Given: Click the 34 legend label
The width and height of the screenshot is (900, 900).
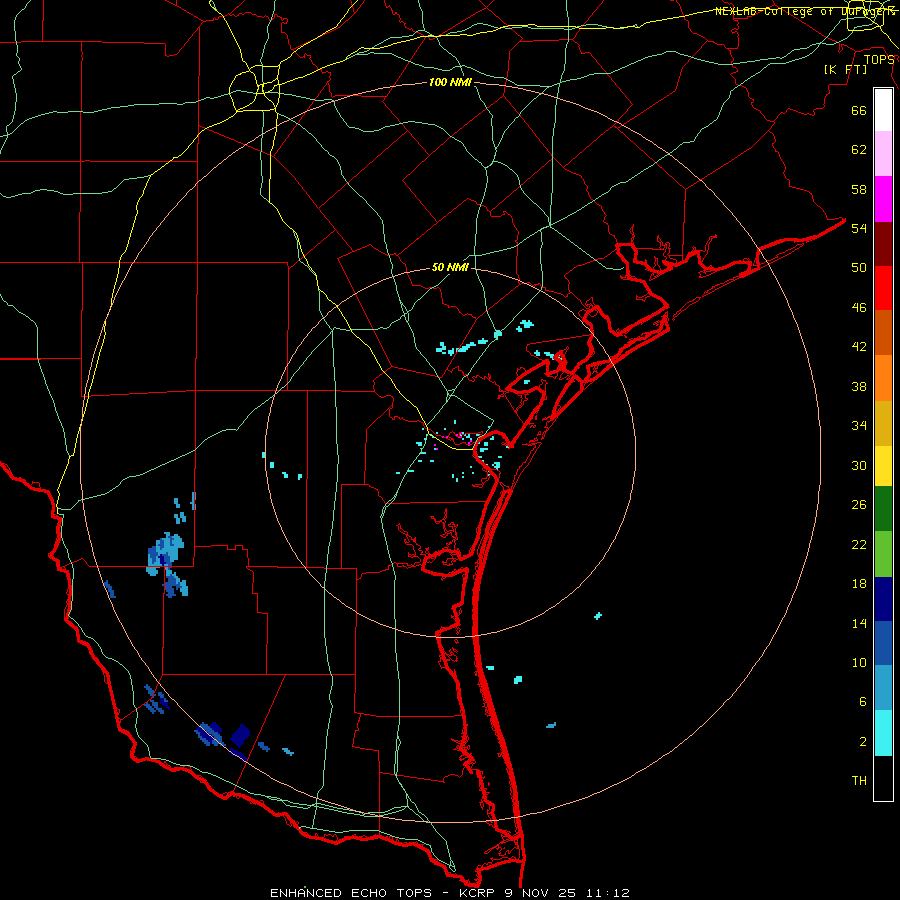Looking at the screenshot, I should (859, 425).
